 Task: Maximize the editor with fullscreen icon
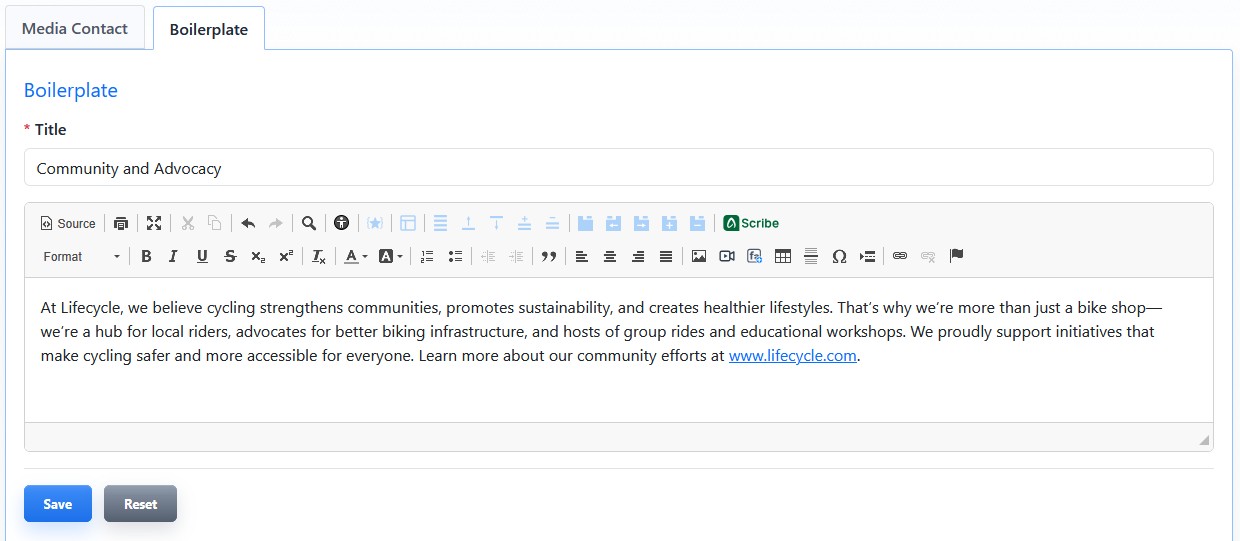click(x=153, y=223)
